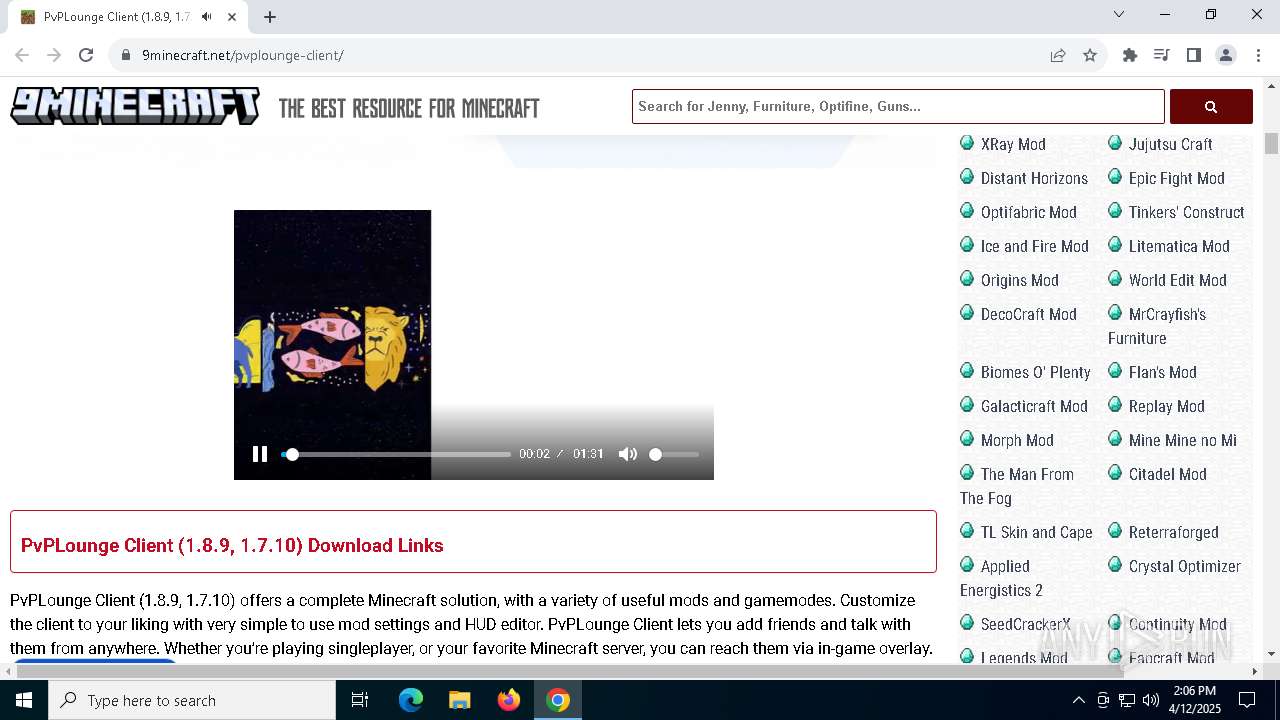This screenshot has width=1280, height=720.
Task: Open a new browser tab
Action: pos(270,16)
